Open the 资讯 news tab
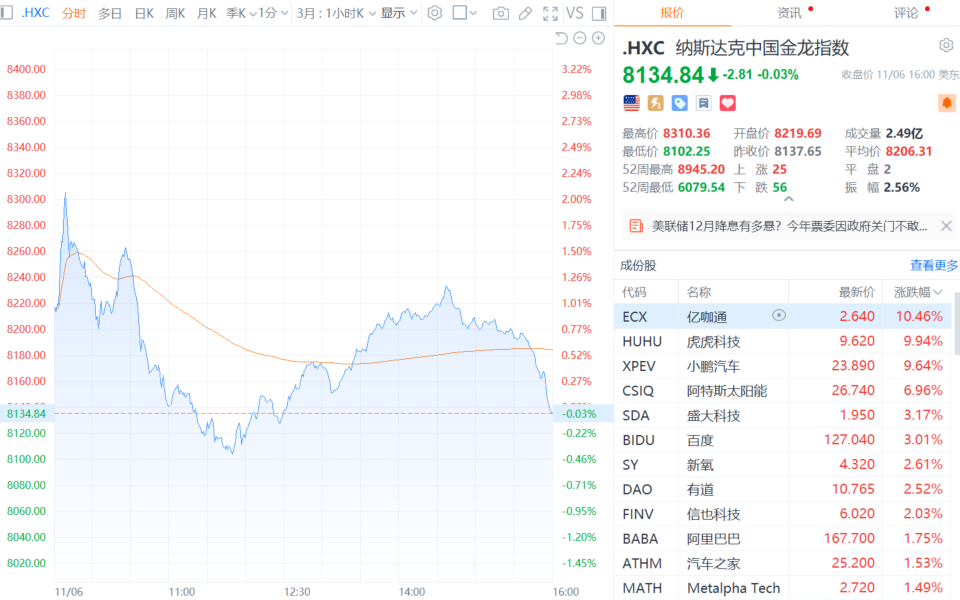The image size is (960, 600). pyautogui.click(x=789, y=13)
